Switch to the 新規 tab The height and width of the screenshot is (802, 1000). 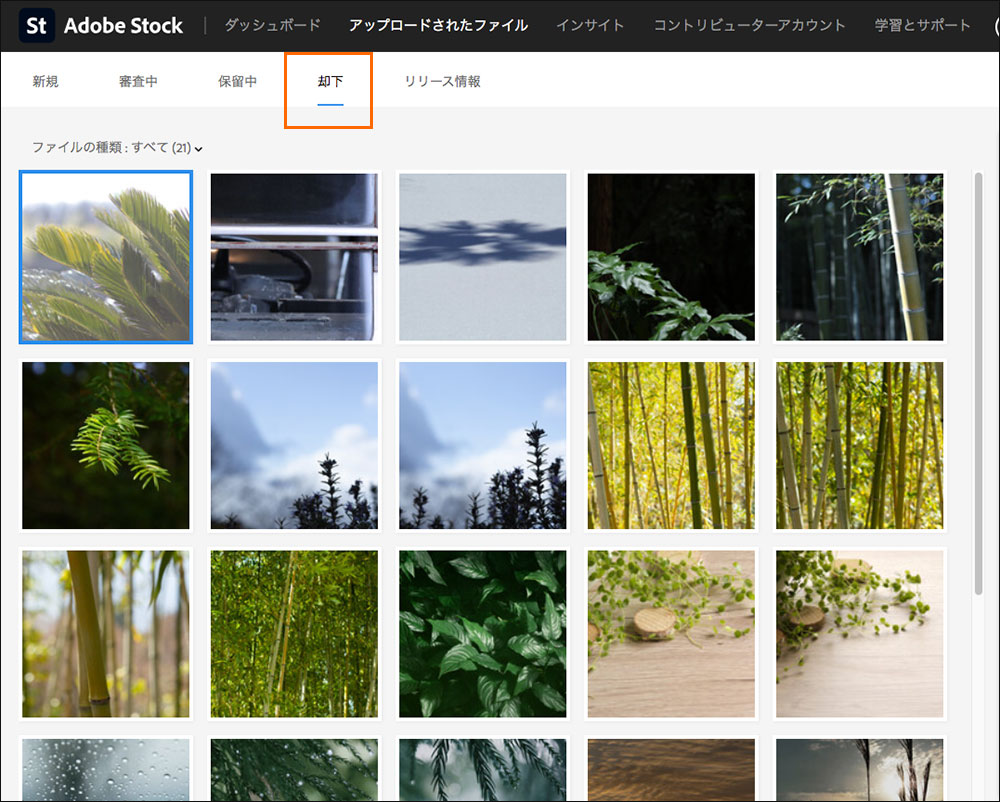45,81
